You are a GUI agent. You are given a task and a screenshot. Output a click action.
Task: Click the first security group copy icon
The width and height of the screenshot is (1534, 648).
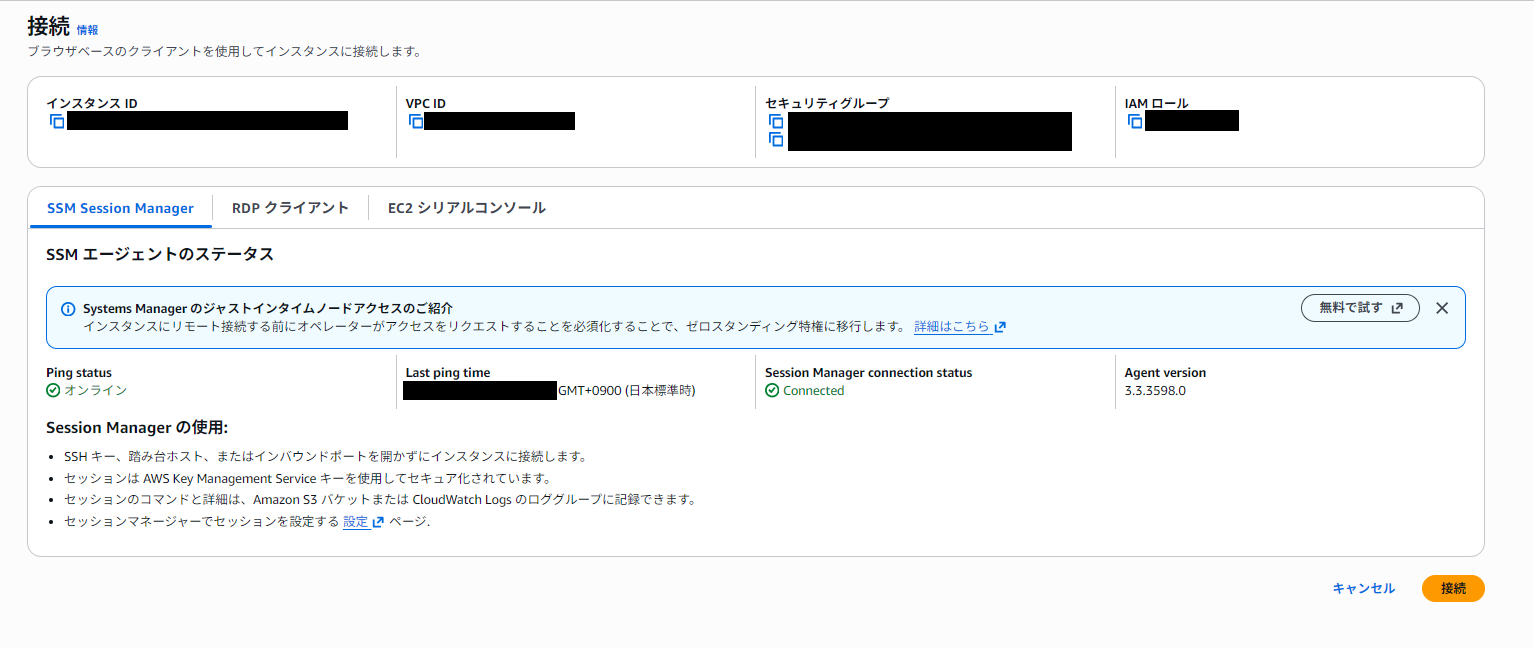click(776, 121)
